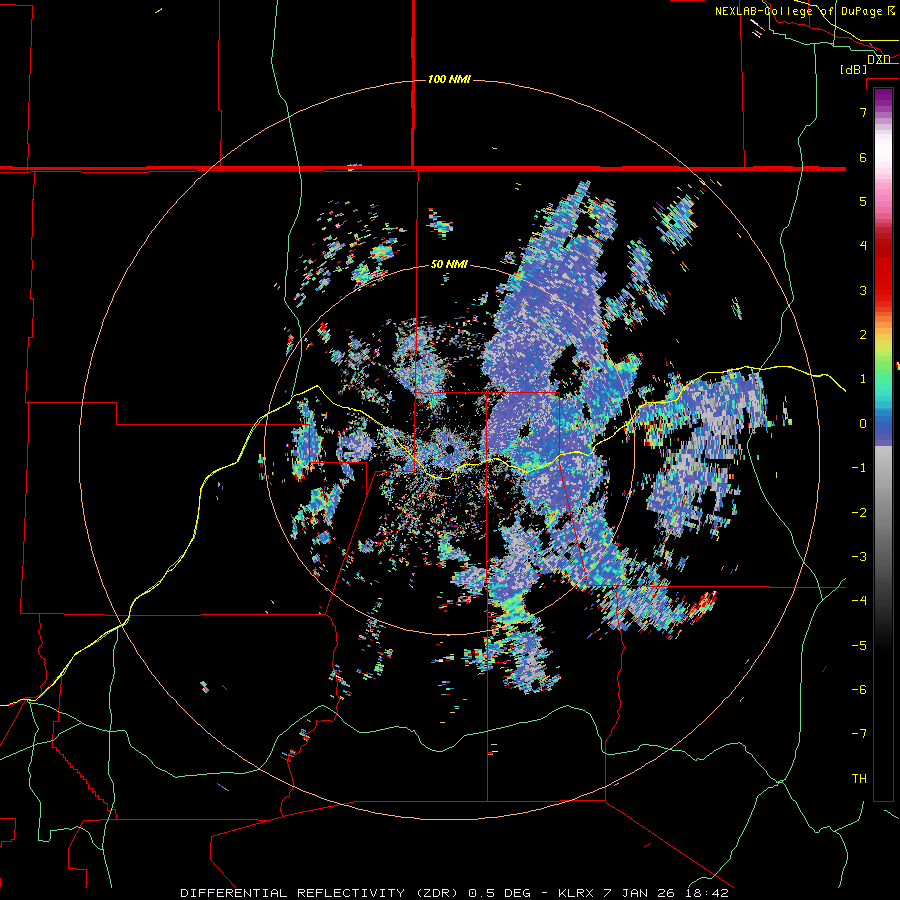Image resolution: width=900 pixels, height=900 pixels.
Task: Click the -3 dB scale value
Action: point(859,556)
